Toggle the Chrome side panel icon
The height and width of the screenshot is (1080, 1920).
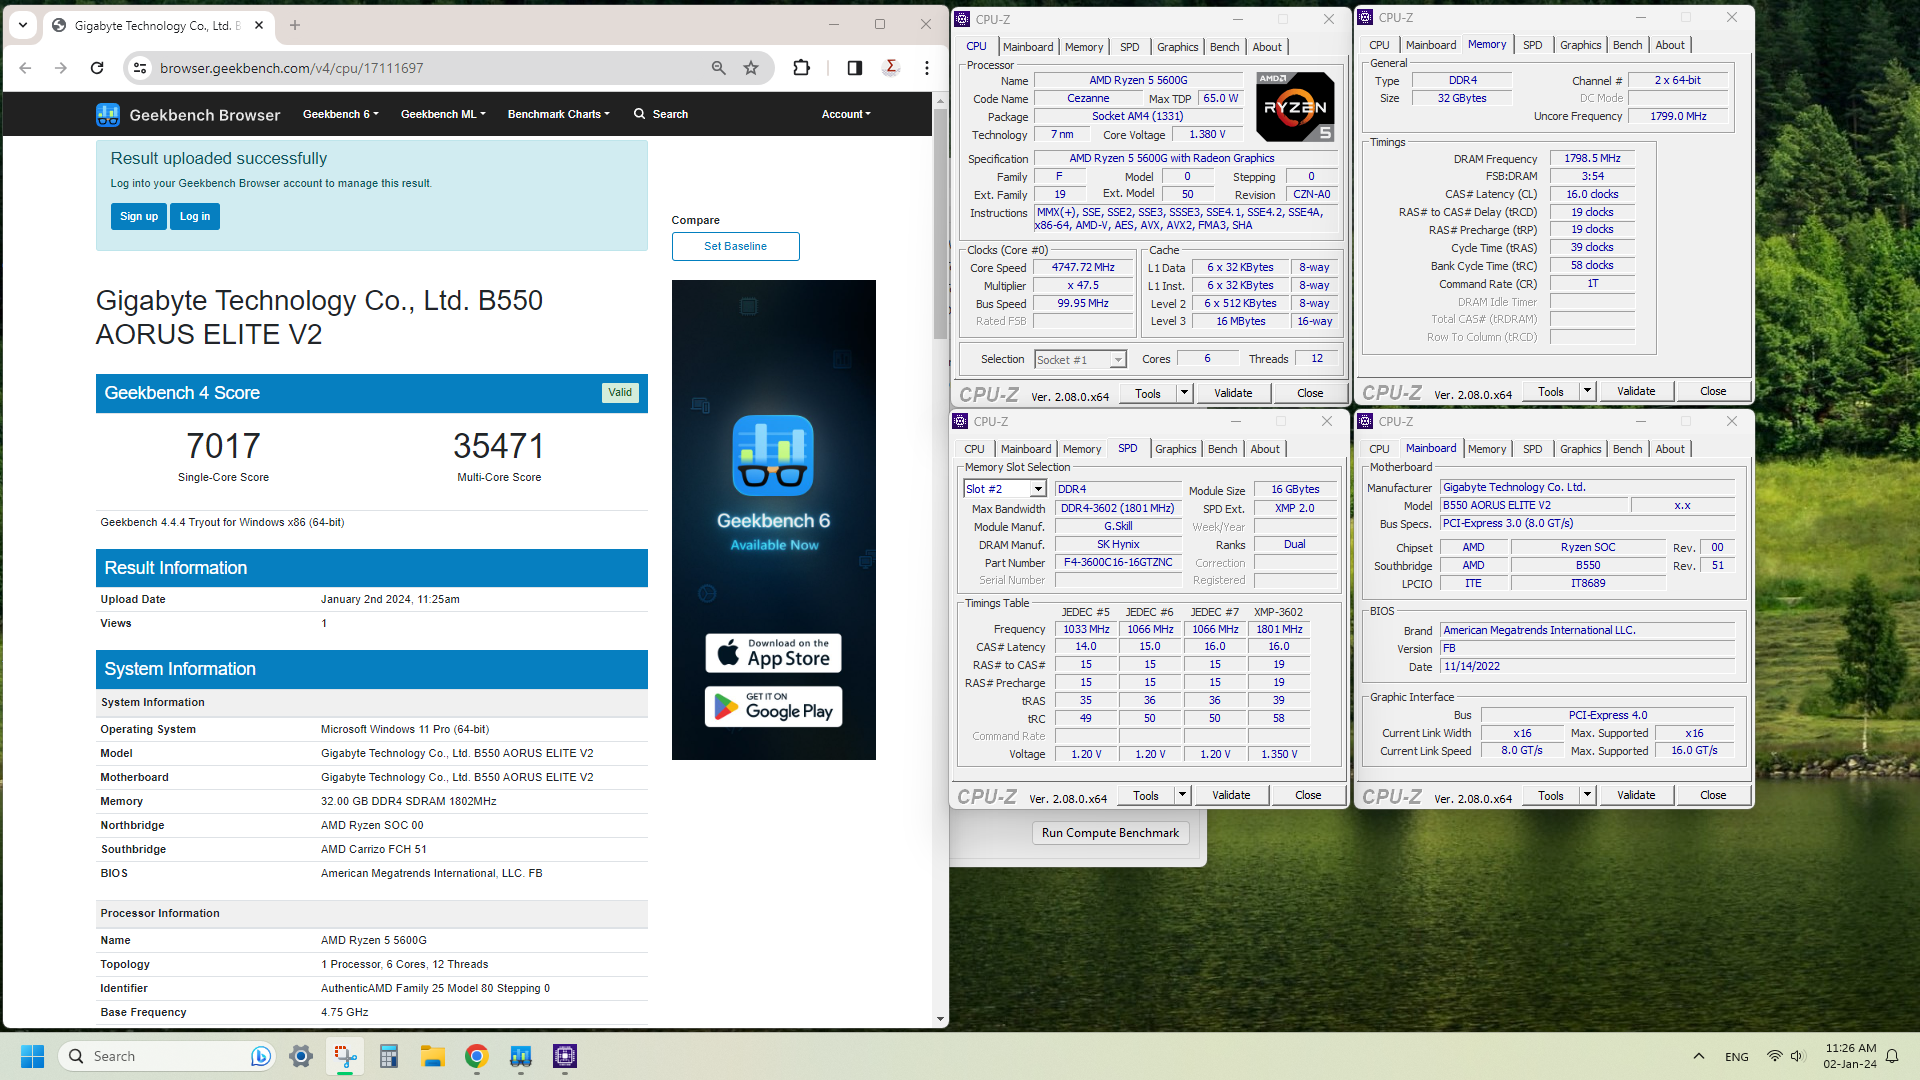[854, 68]
